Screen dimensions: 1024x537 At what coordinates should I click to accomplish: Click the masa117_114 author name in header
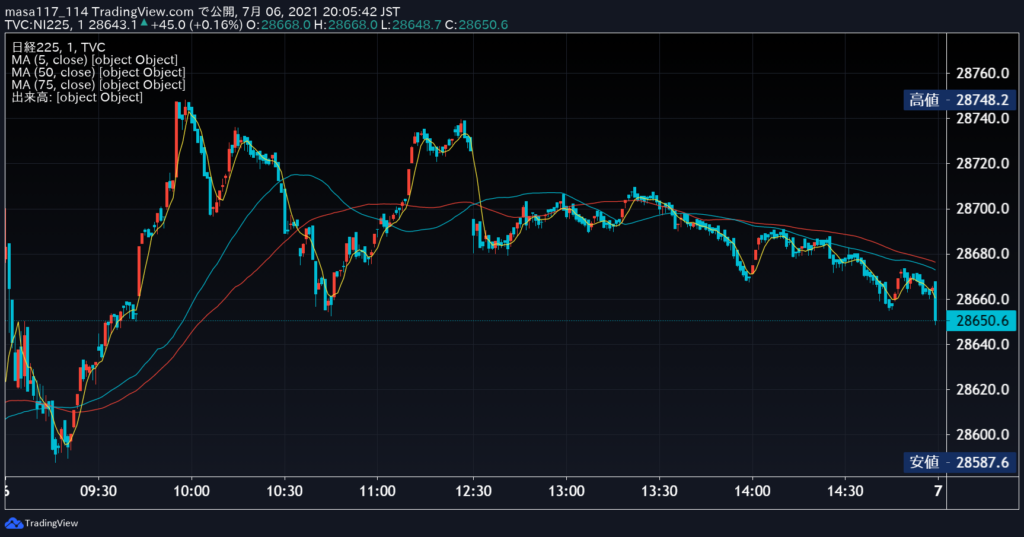click(46, 12)
